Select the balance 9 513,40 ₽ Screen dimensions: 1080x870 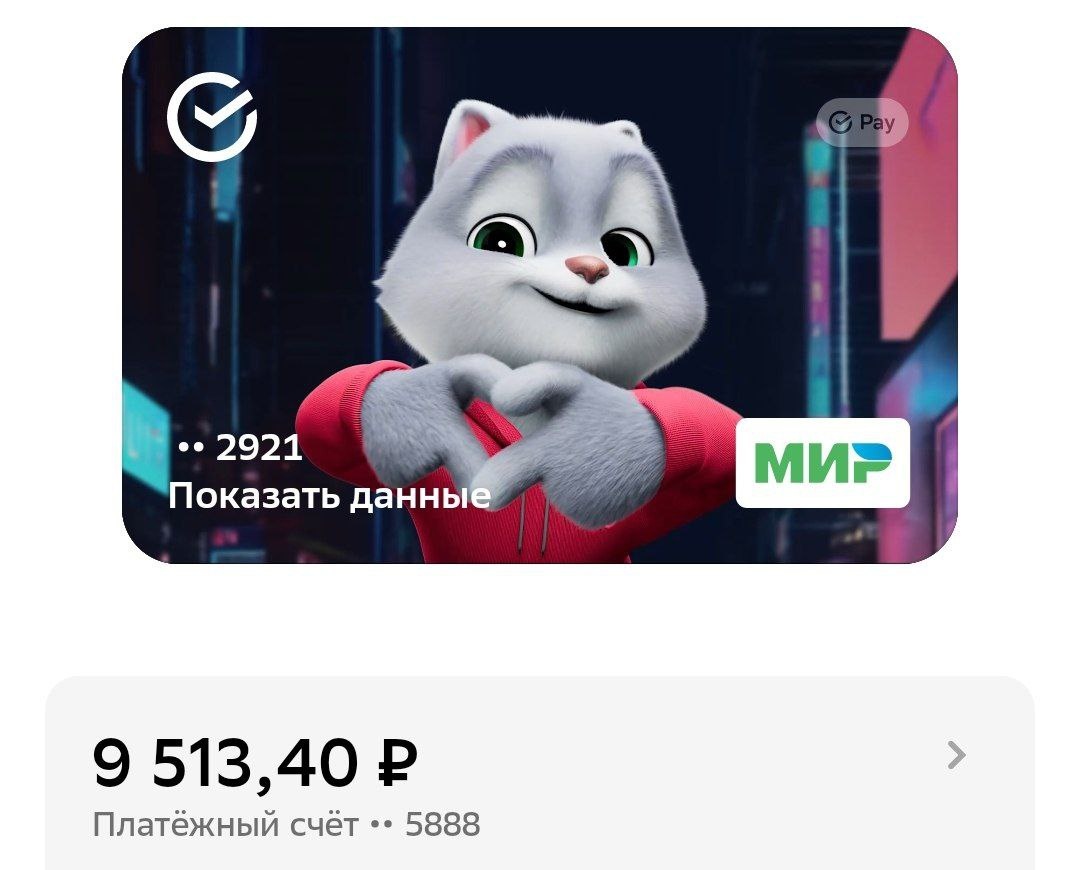[x=255, y=764]
